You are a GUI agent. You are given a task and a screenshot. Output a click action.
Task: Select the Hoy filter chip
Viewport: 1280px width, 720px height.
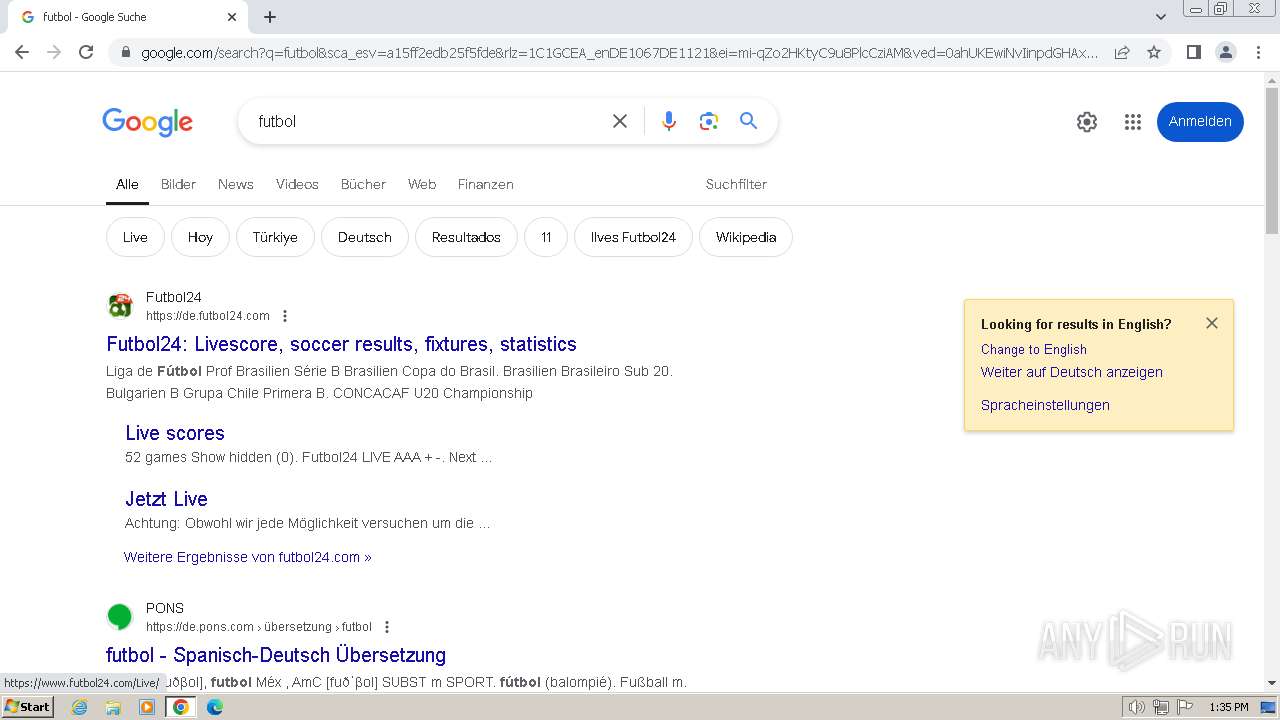200,237
